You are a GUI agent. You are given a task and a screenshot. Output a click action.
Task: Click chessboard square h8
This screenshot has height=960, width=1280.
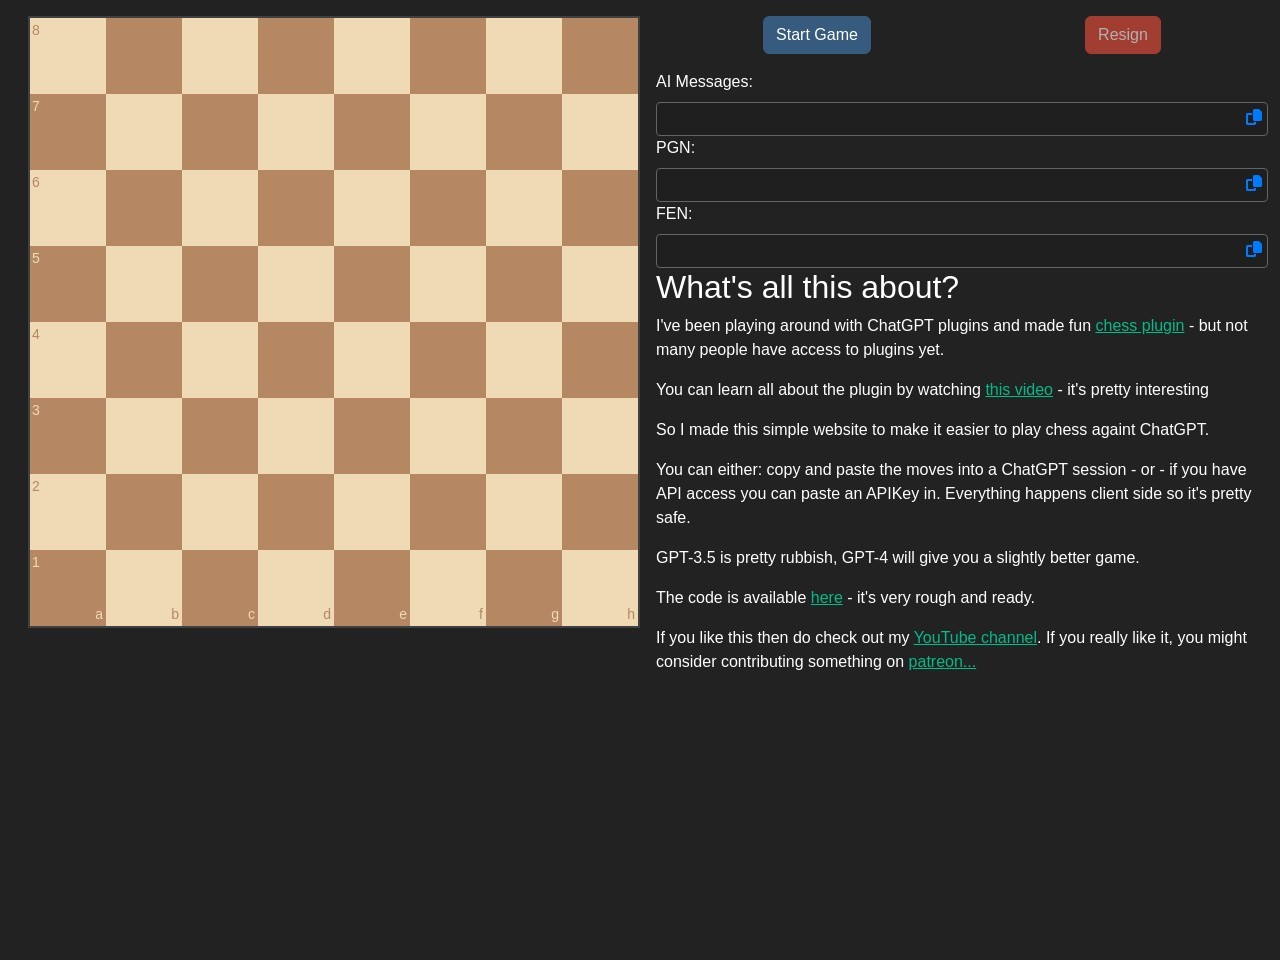point(600,56)
